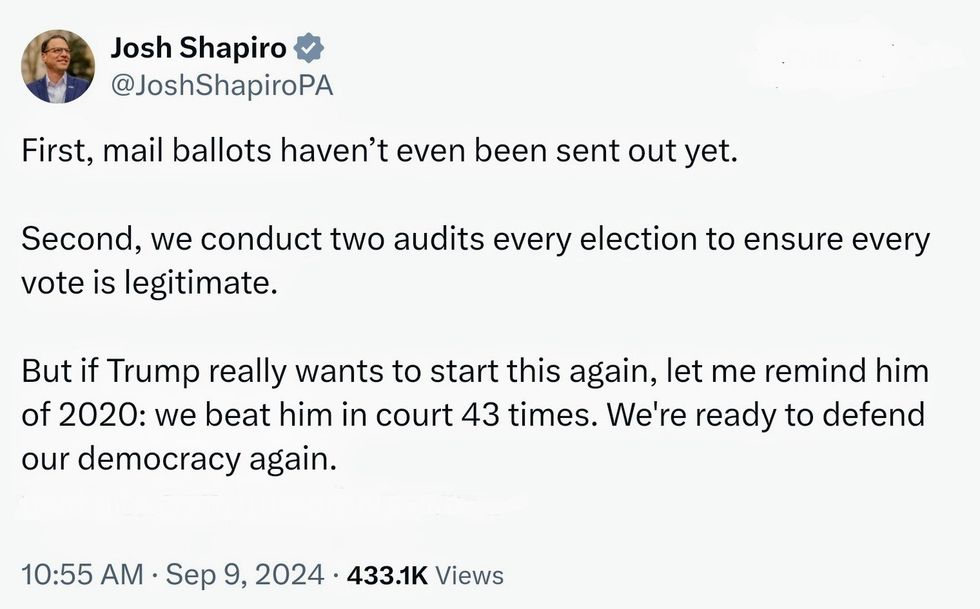Click the display name Josh Shapiro
This screenshot has height=609, width=980.
(x=198, y=47)
